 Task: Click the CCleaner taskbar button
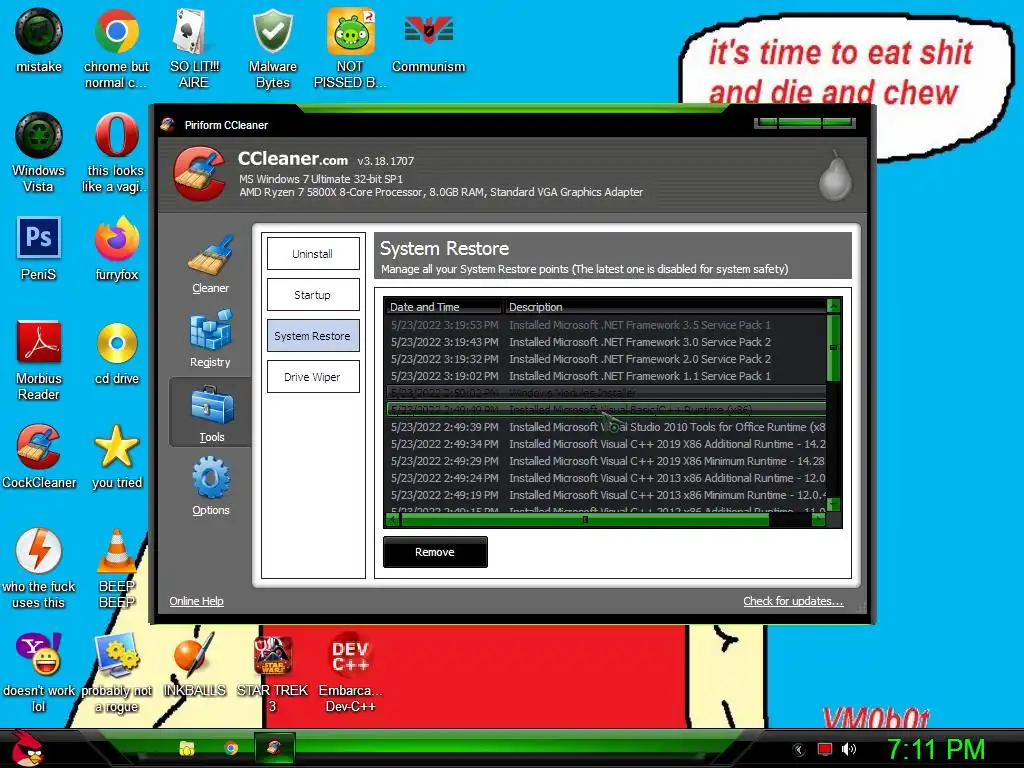pos(274,748)
